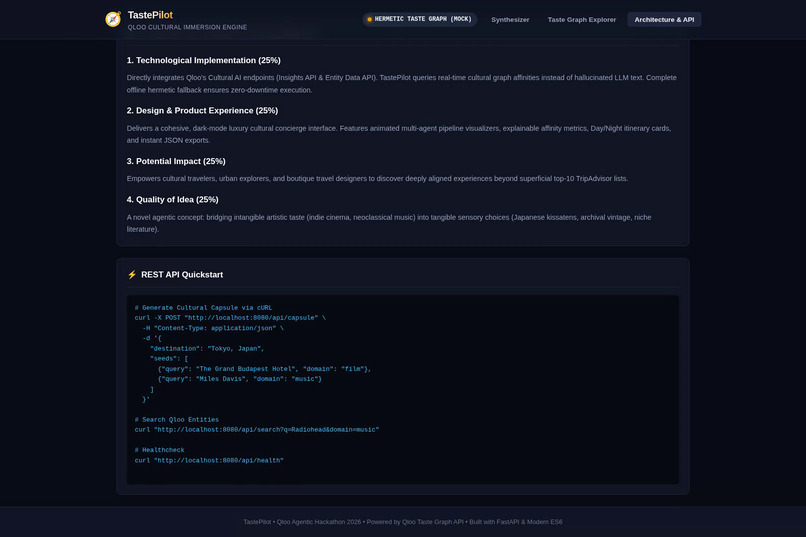Viewport: 806px width, 537px height.
Task: Click the Content-Type: application/json header line
Action: tap(213, 328)
